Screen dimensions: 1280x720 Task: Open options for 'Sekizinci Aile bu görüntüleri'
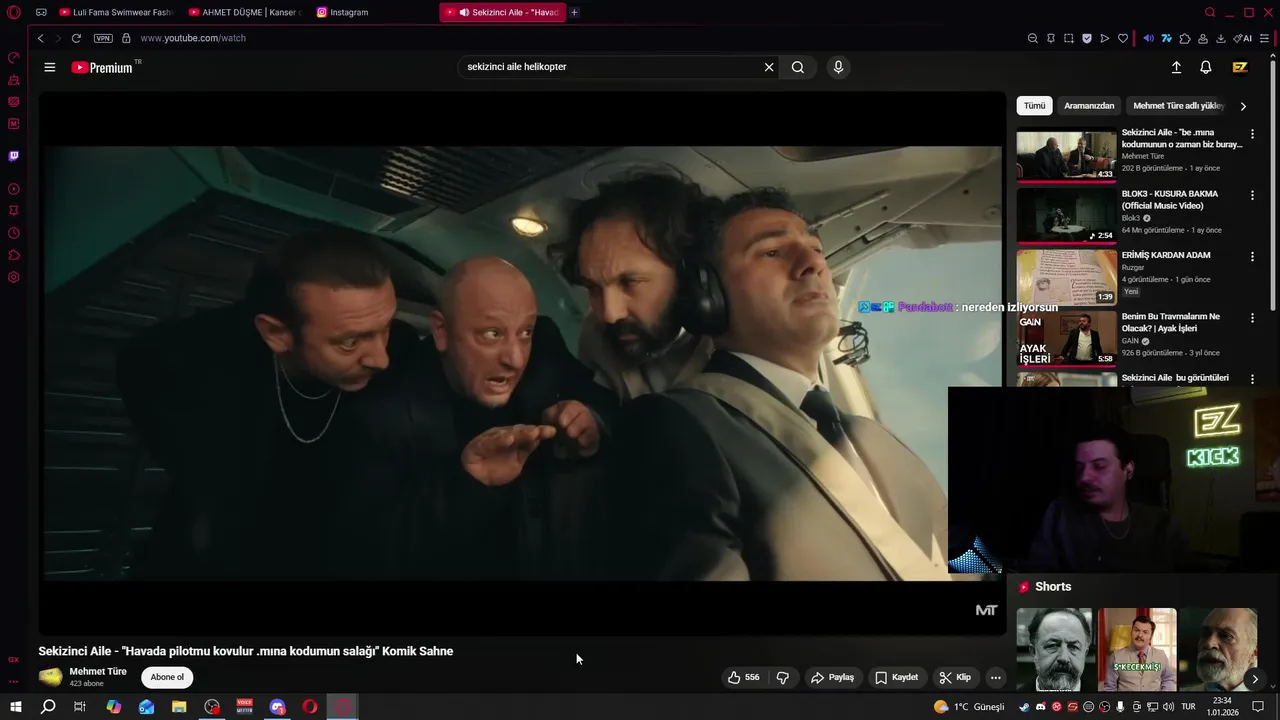coord(1252,379)
